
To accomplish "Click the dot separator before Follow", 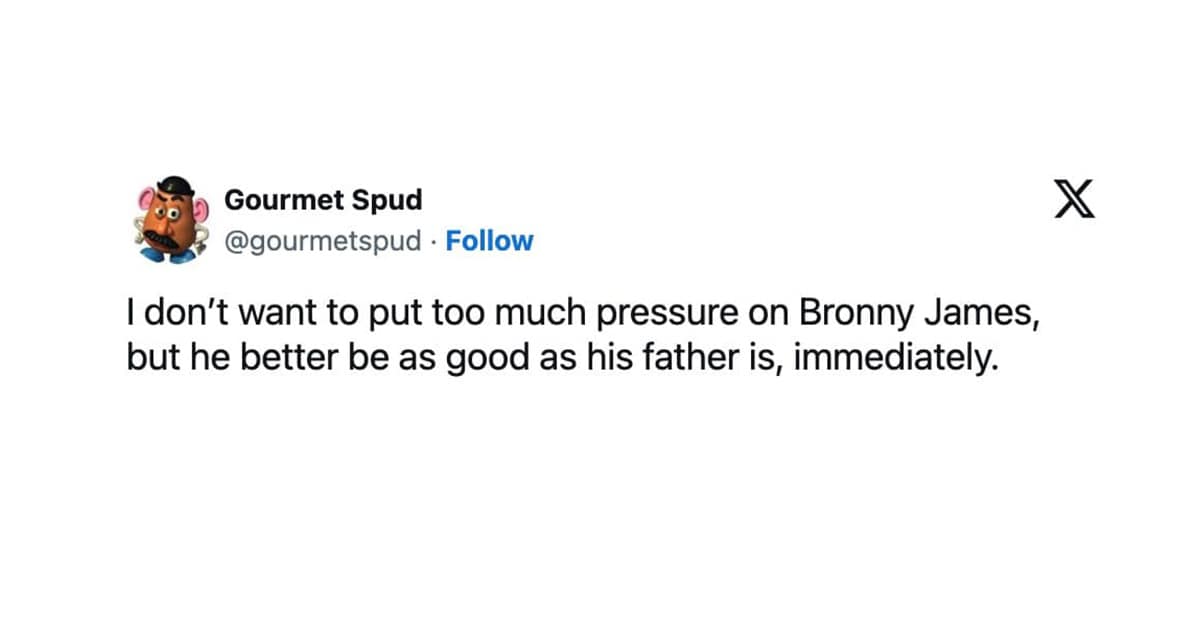I will click(434, 241).
